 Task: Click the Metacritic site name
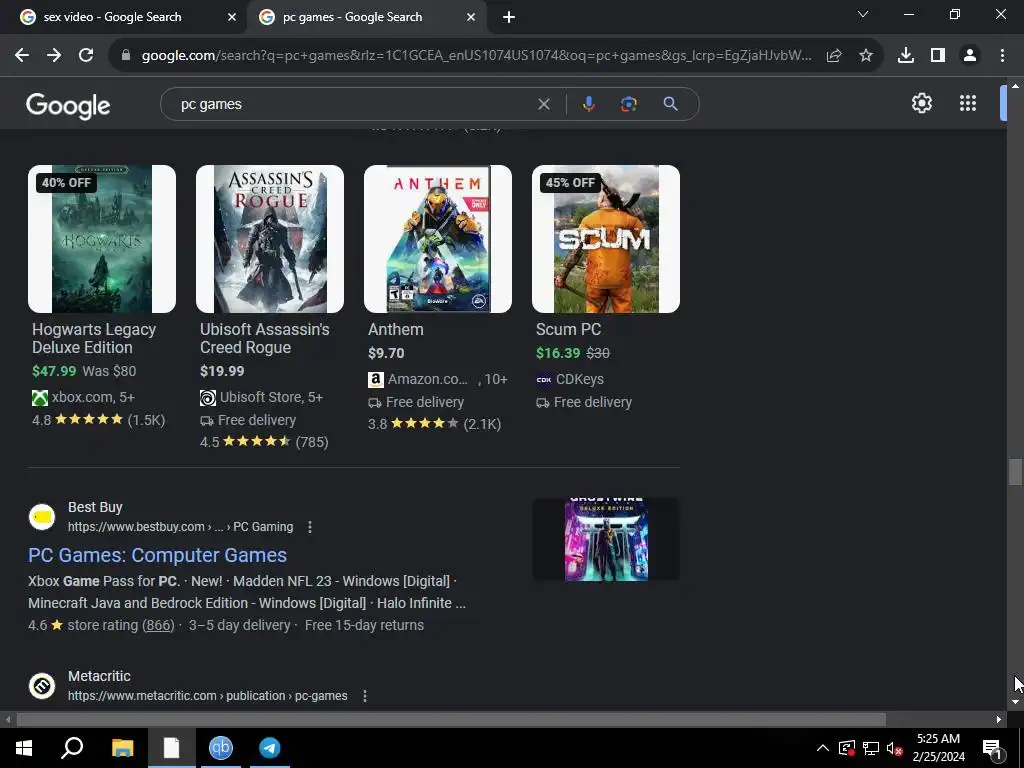click(x=99, y=677)
